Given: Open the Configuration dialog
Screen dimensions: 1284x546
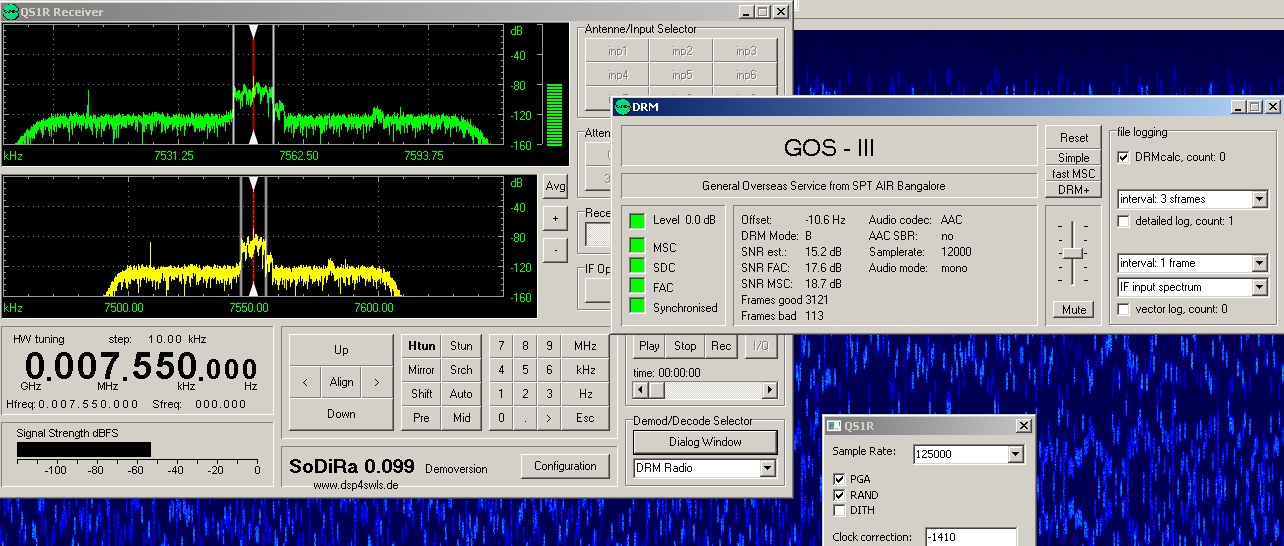Looking at the screenshot, I should (565, 466).
